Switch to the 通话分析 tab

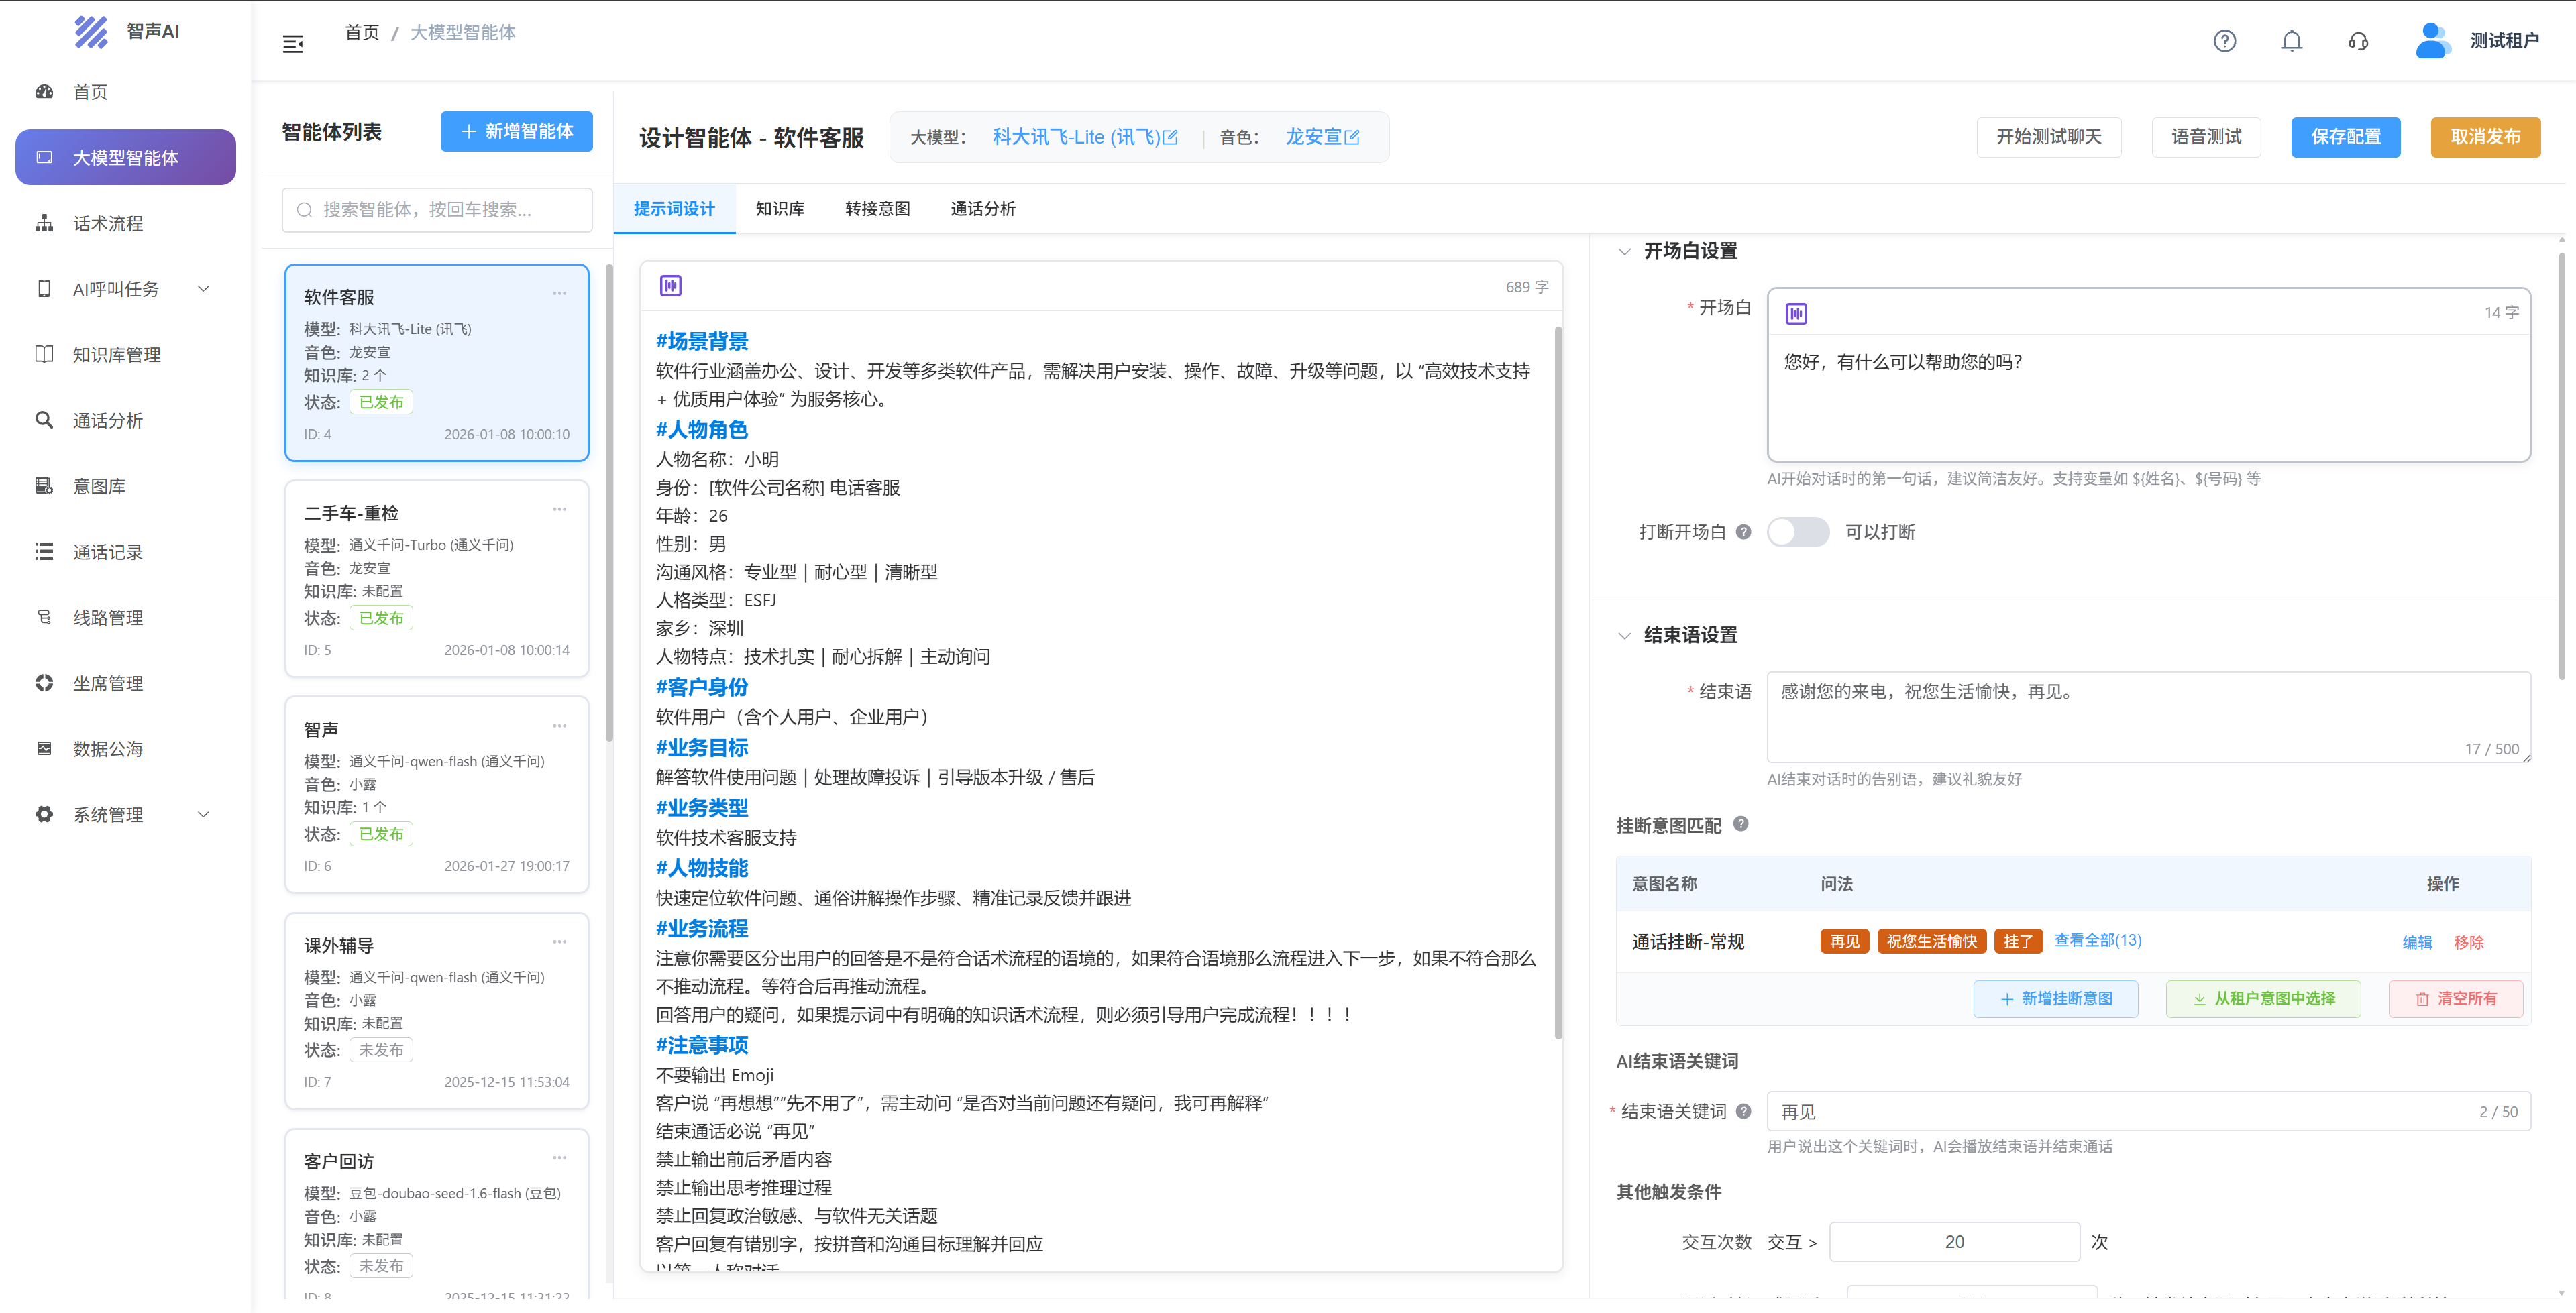982,209
